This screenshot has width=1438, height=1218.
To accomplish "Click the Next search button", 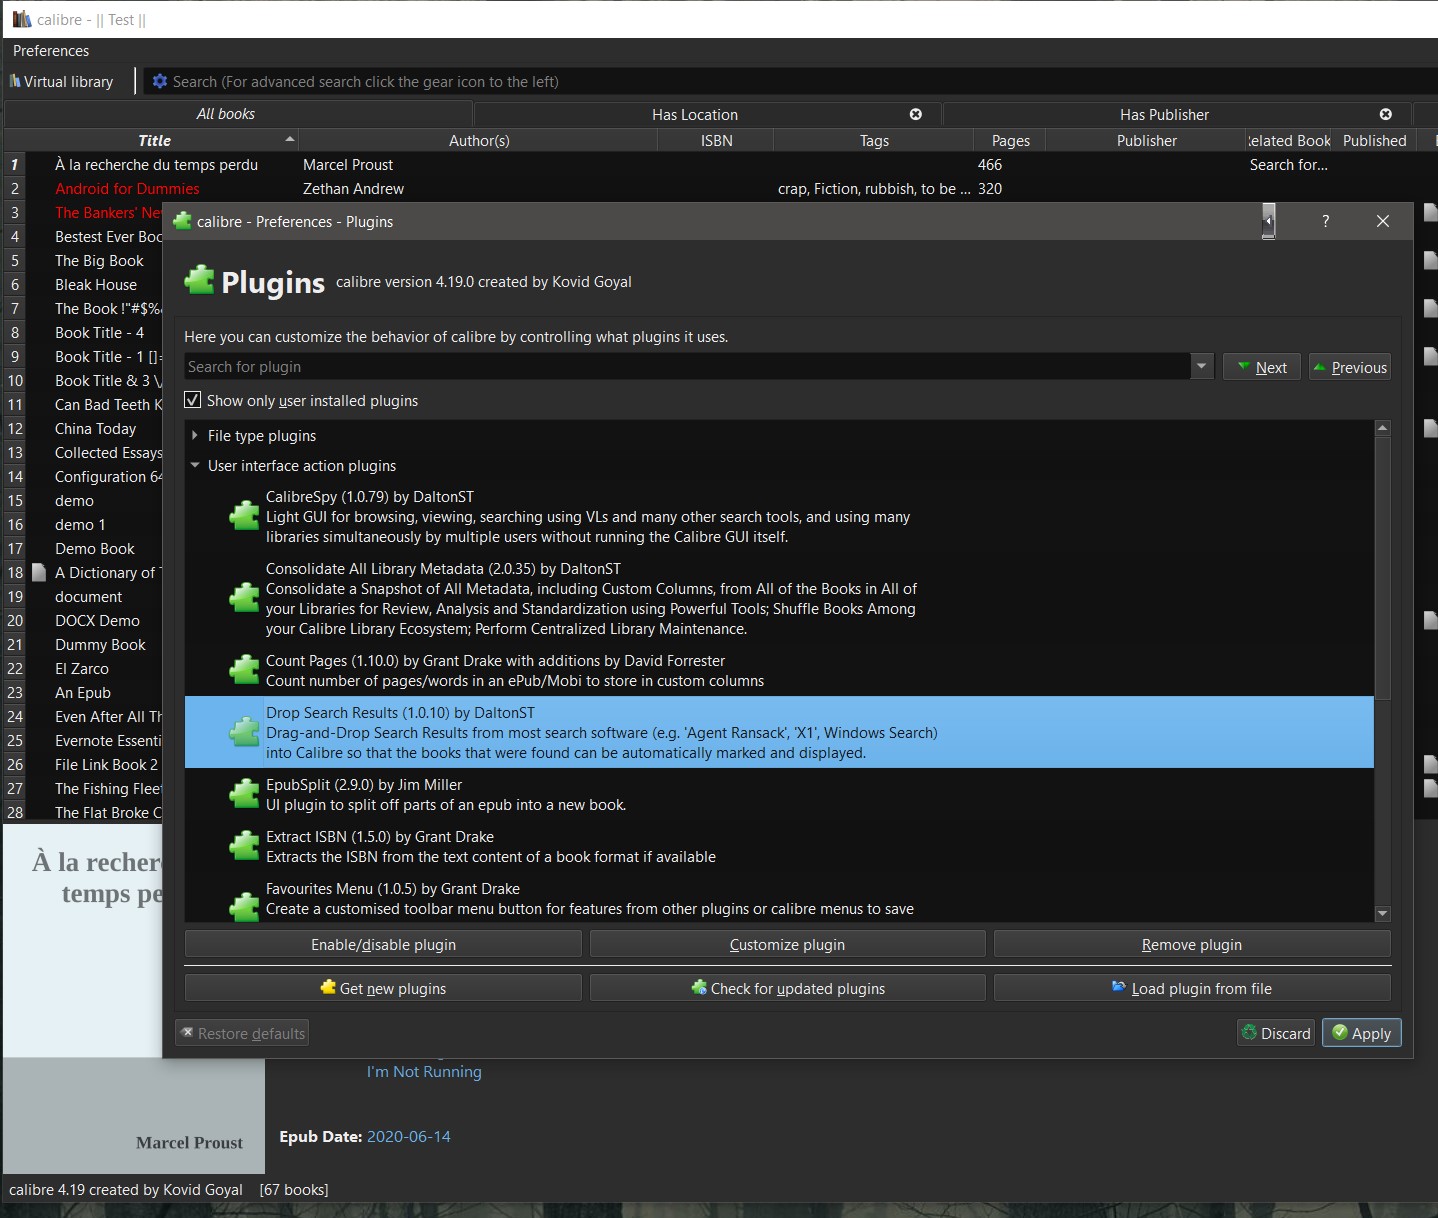I will pyautogui.click(x=1262, y=367).
